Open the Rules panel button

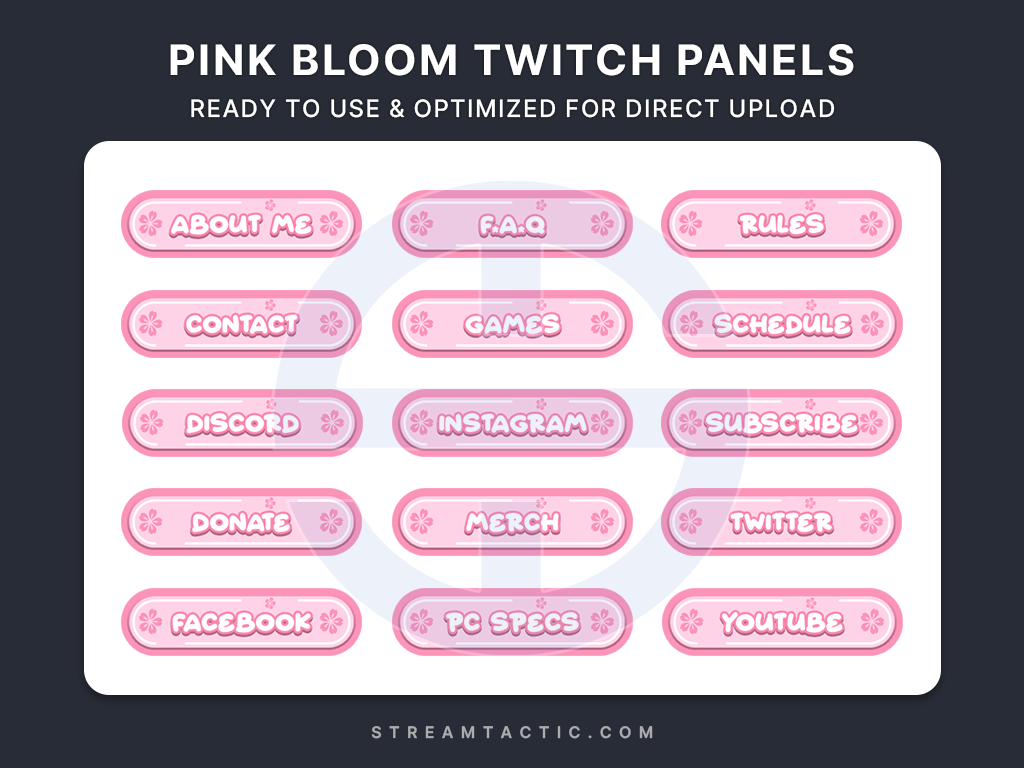pyautogui.click(x=782, y=224)
